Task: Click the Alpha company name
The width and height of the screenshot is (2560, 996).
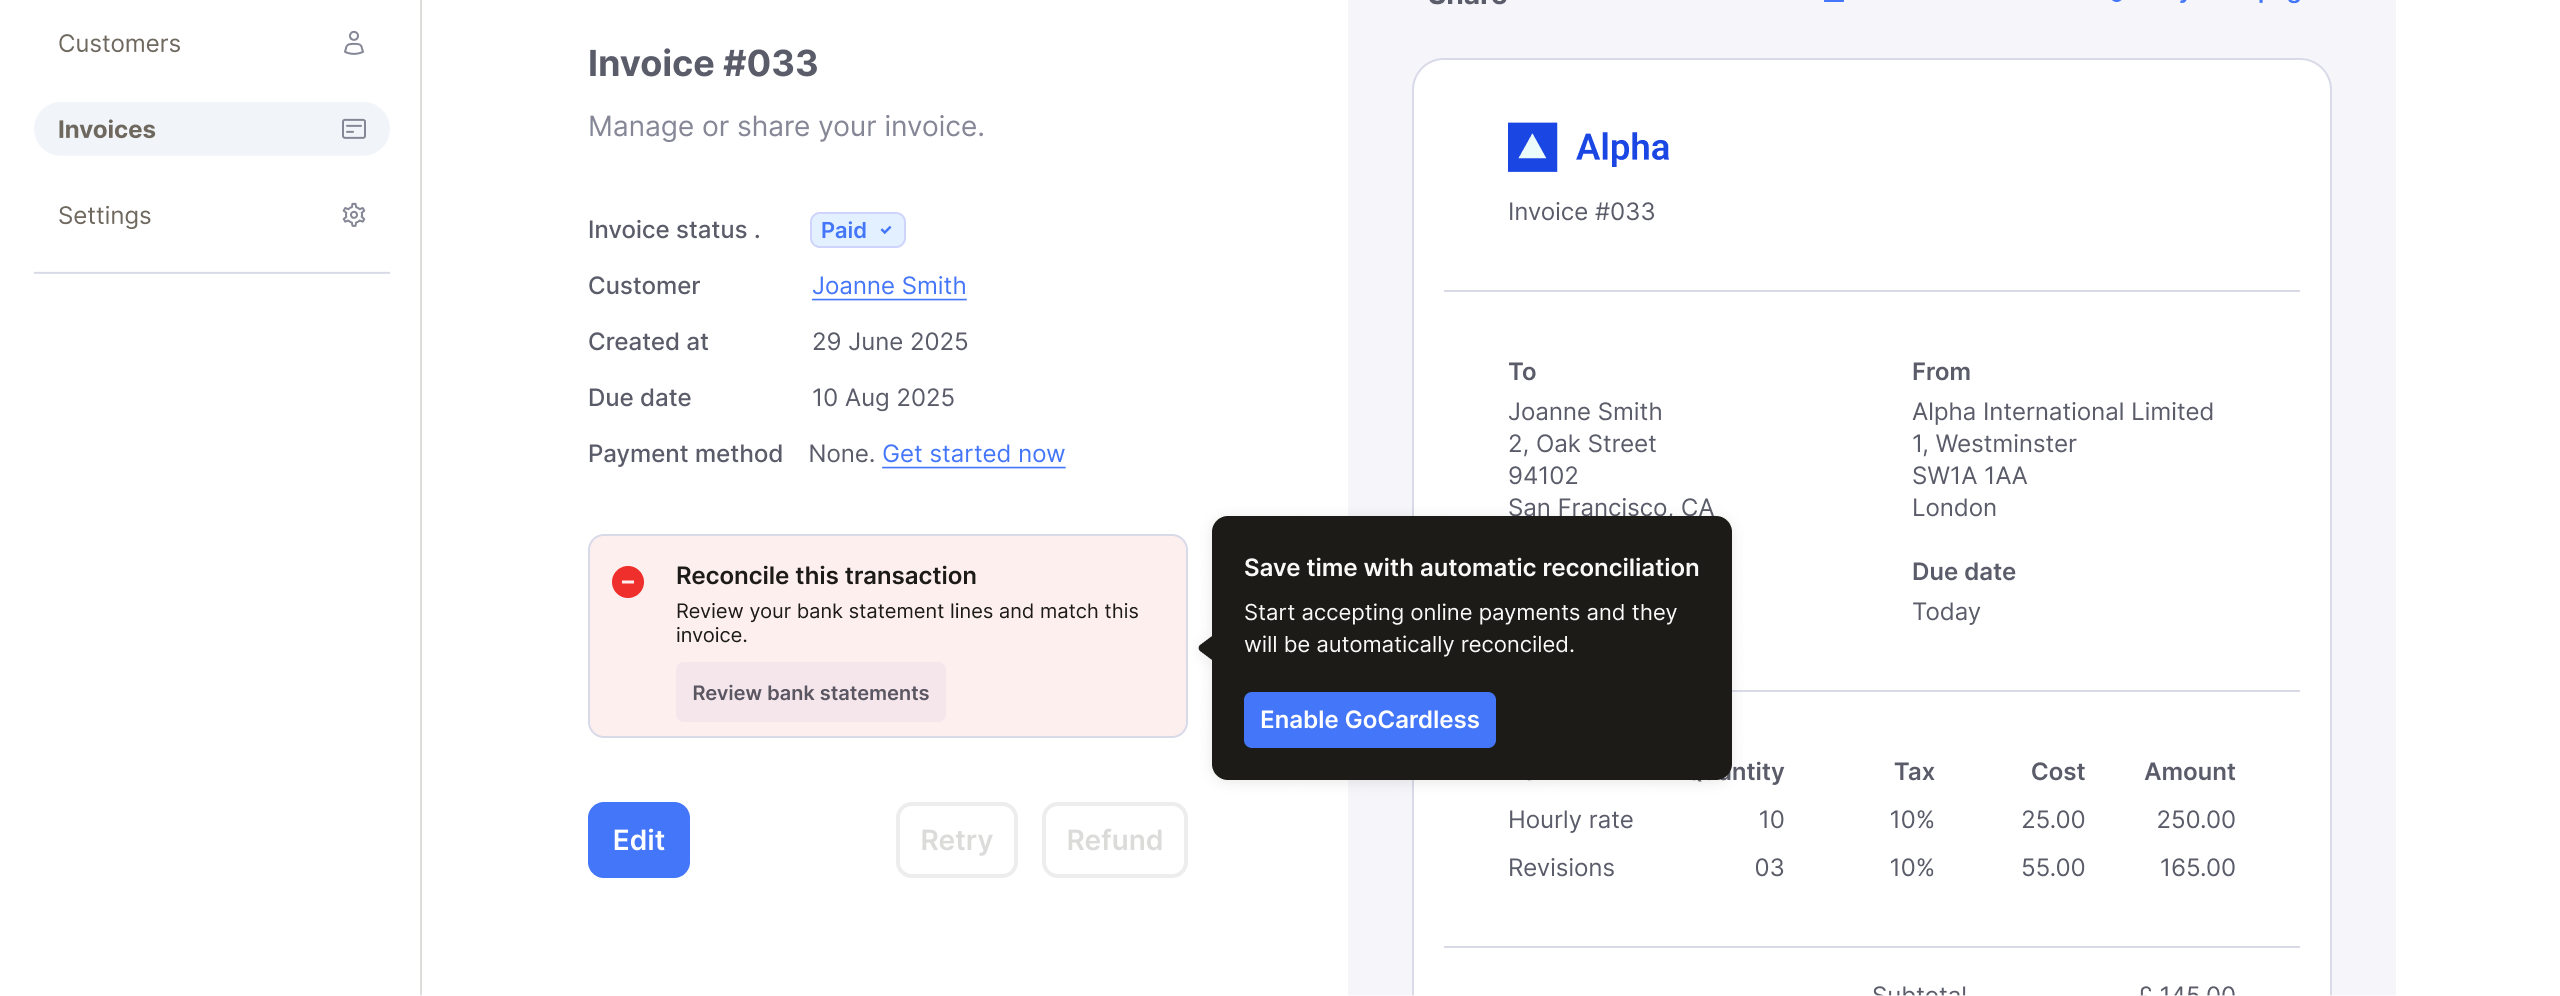Action: pos(1622,147)
